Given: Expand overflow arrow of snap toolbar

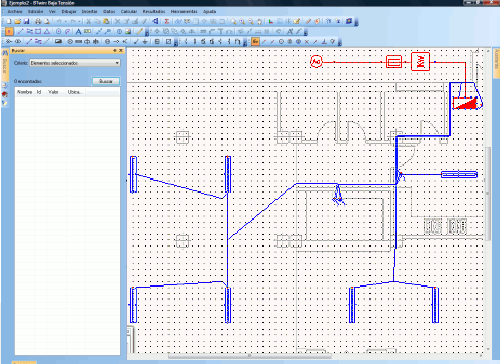Looking at the screenshot, I should point(339,42).
